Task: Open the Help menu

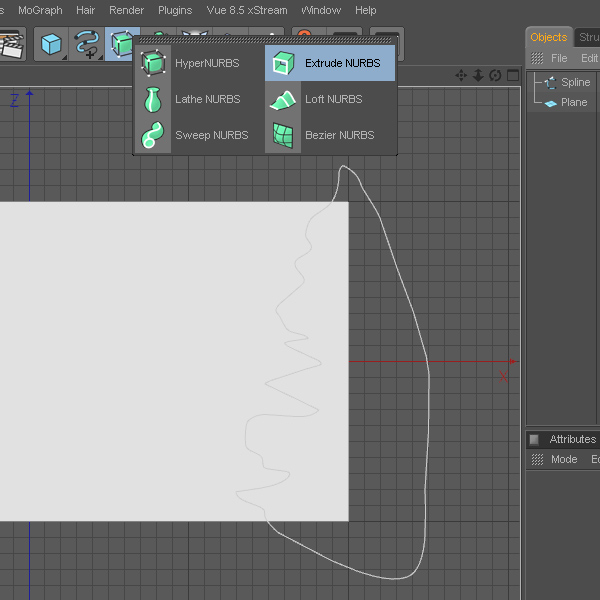Action: tap(365, 10)
